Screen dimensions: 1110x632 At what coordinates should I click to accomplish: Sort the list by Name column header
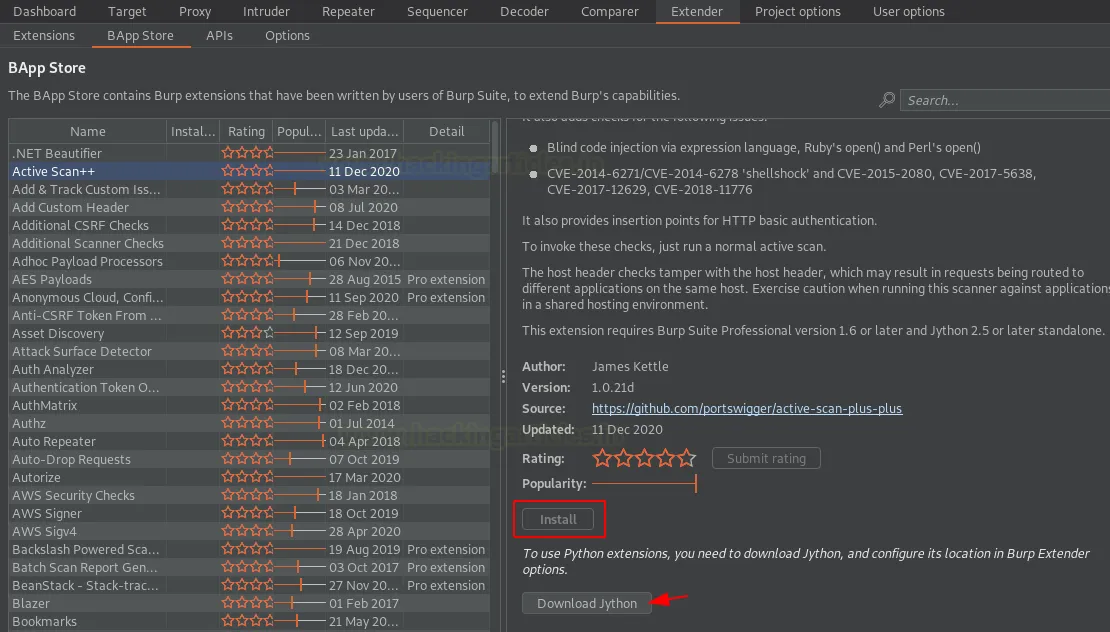(88, 131)
